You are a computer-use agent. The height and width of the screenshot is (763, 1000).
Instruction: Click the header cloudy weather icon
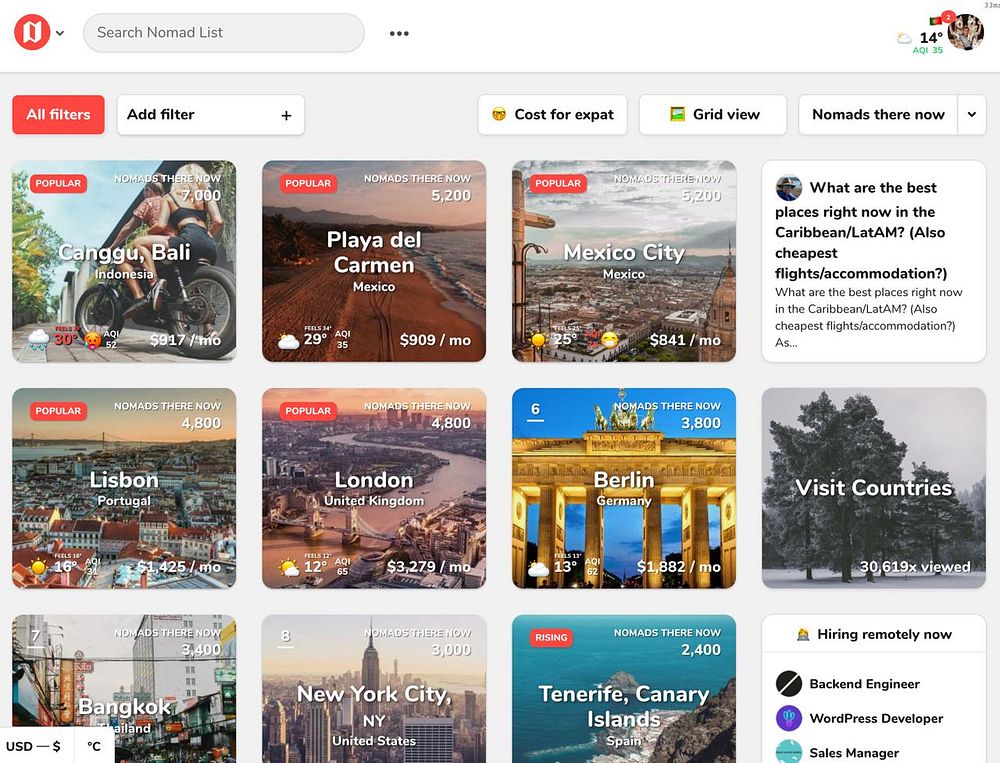coord(904,38)
